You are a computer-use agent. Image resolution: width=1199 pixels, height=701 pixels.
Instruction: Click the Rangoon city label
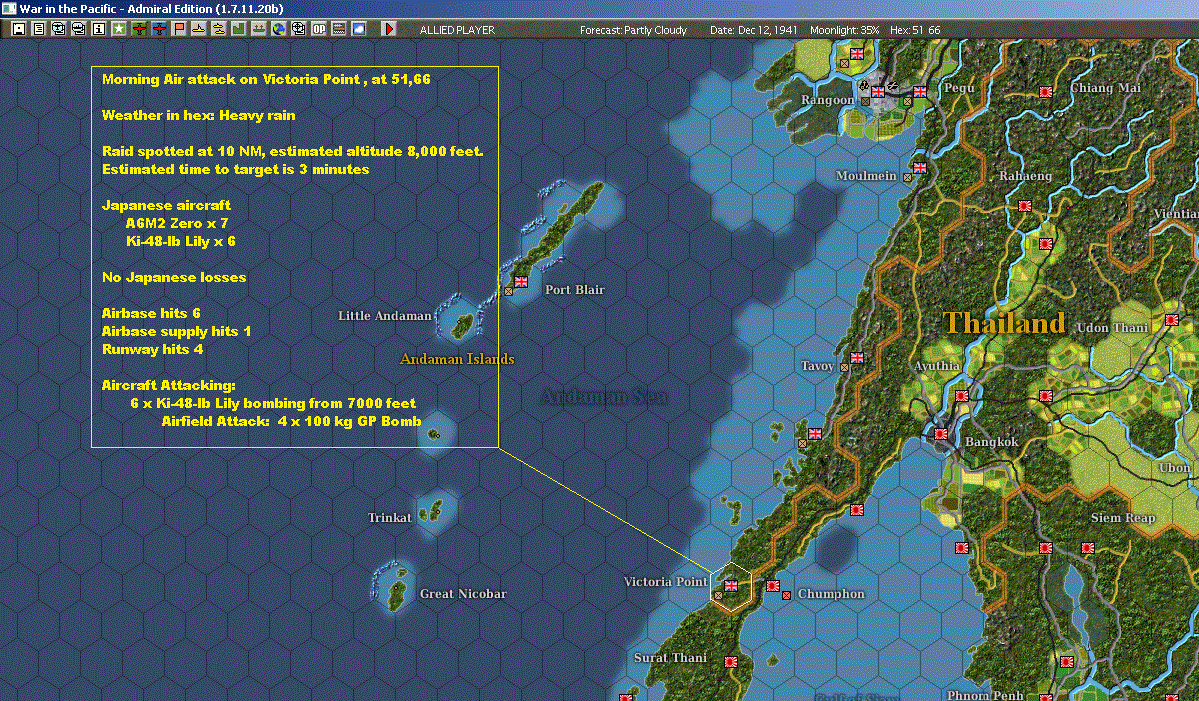pyautogui.click(x=827, y=100)
